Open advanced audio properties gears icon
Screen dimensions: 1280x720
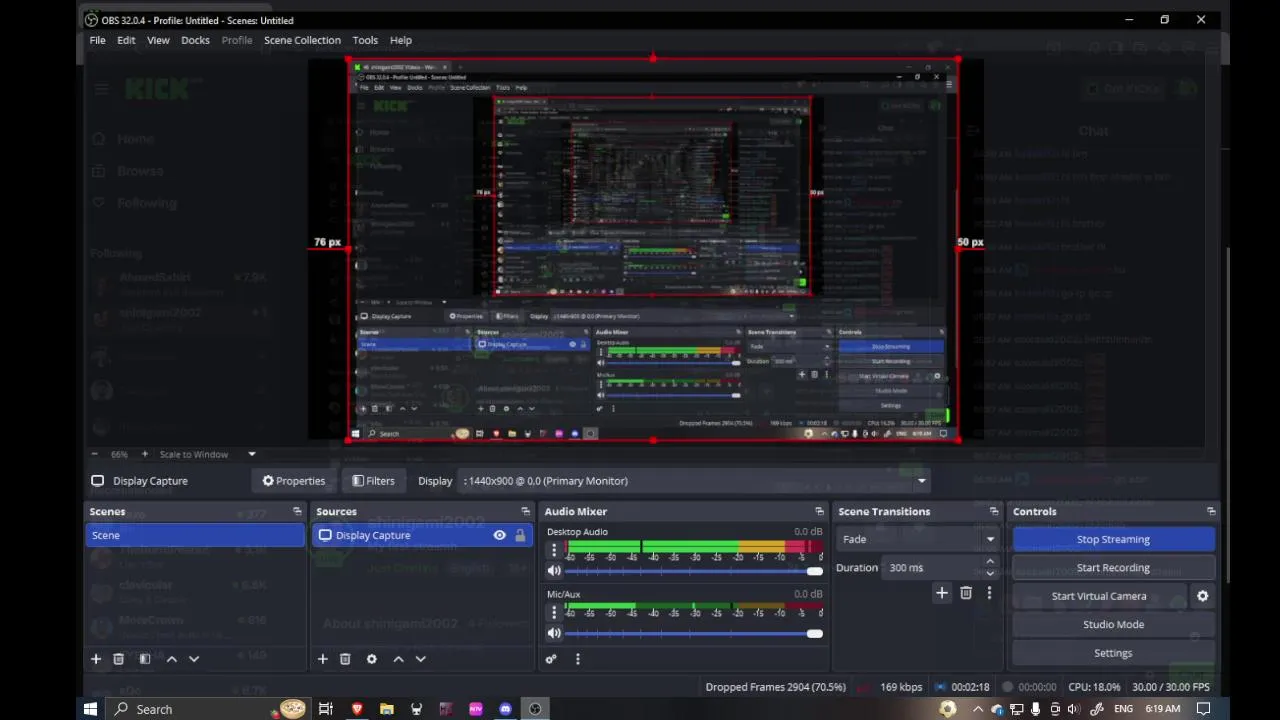coord(551,659)
